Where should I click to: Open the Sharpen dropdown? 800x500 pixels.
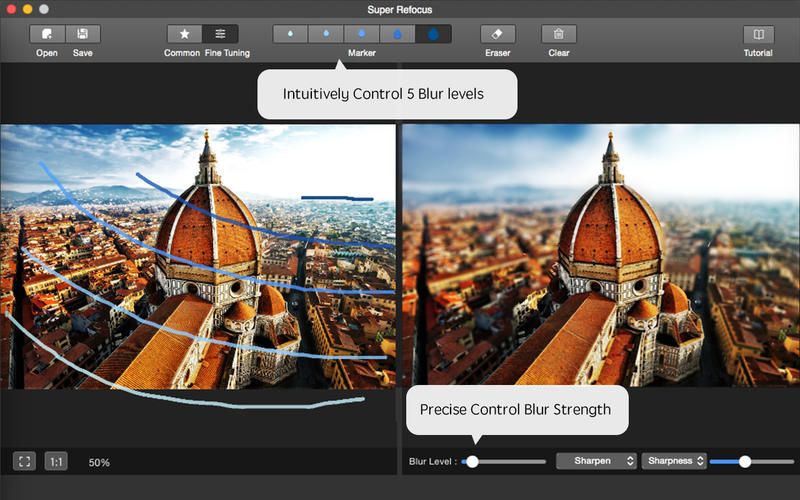click(596, 461)
